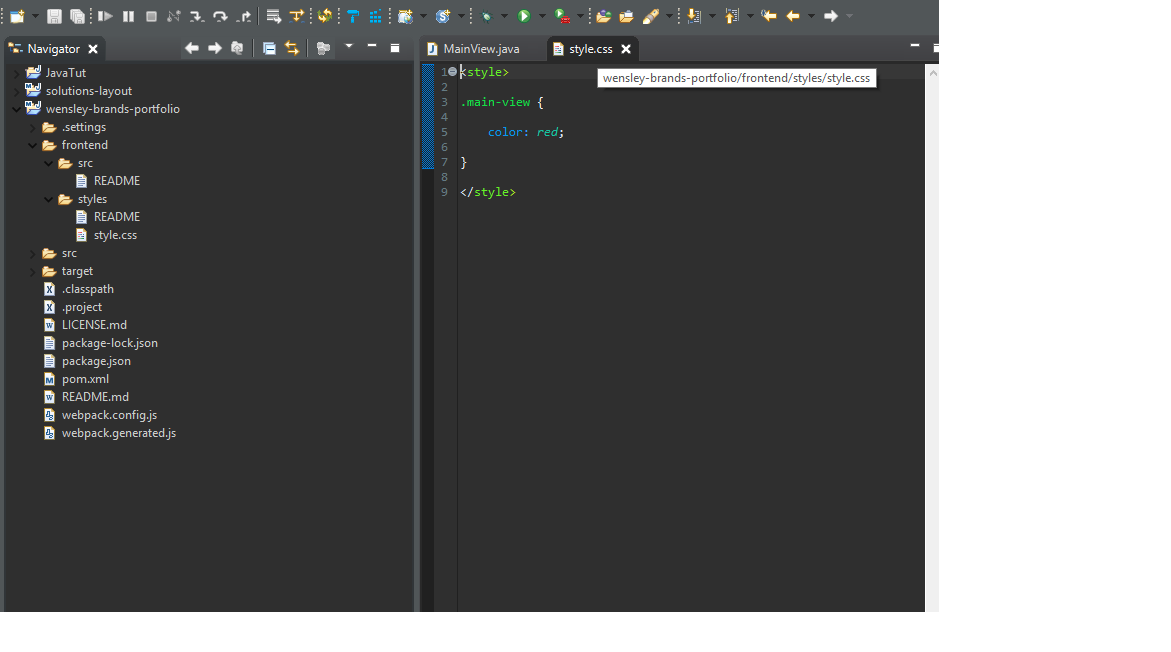Run the project with green play icon
1171x652 pixels.
click(523, 16)
